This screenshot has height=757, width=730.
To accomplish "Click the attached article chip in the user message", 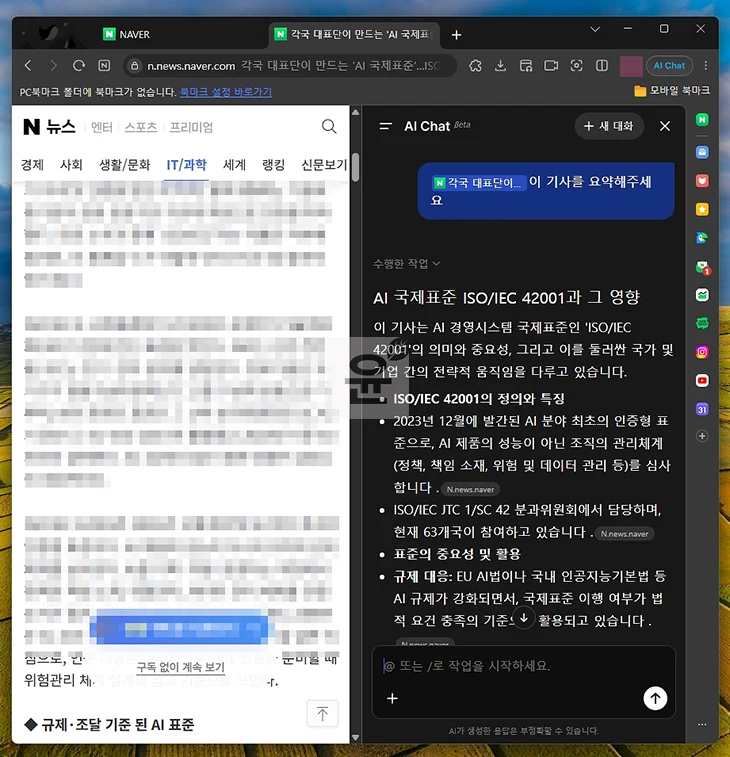I will pyautogui.click(x=478, y=183).
